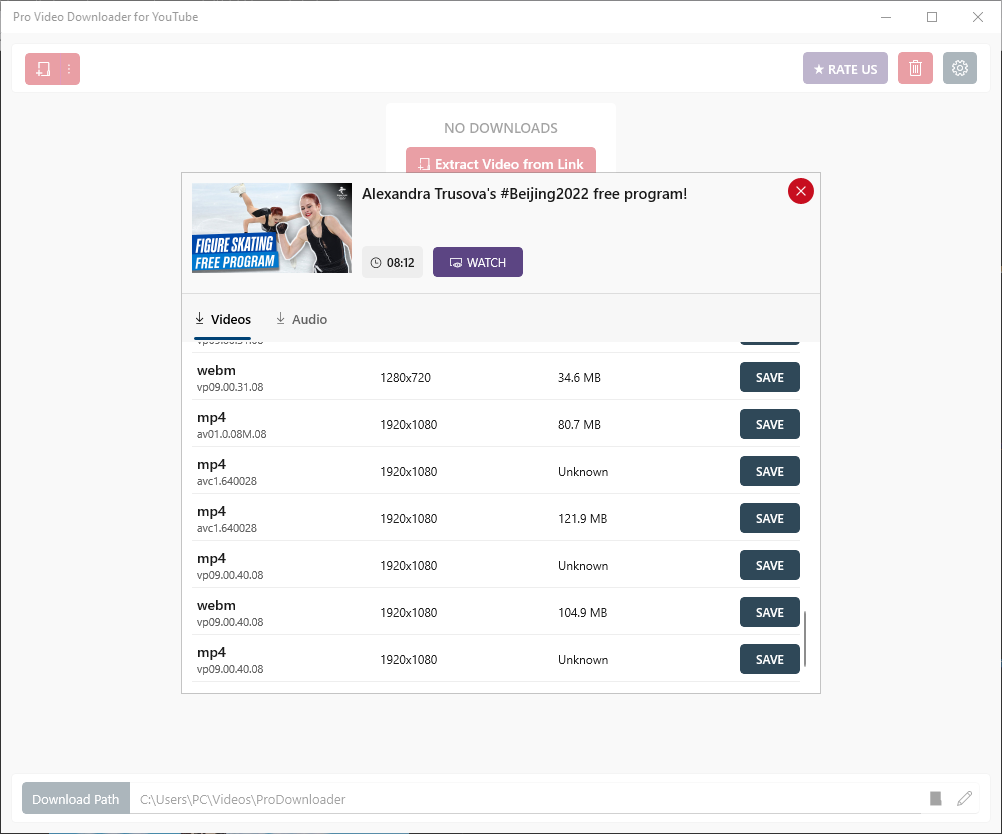Click the trash delete-all icon
Viewport: 1002px width, 834px height.
click(x=915, y=68)
